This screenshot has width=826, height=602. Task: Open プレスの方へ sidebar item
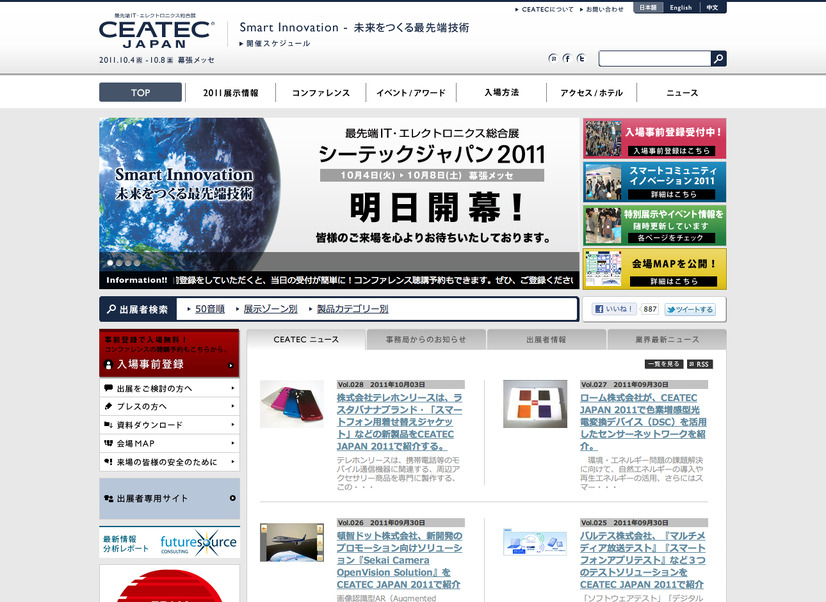169,406
